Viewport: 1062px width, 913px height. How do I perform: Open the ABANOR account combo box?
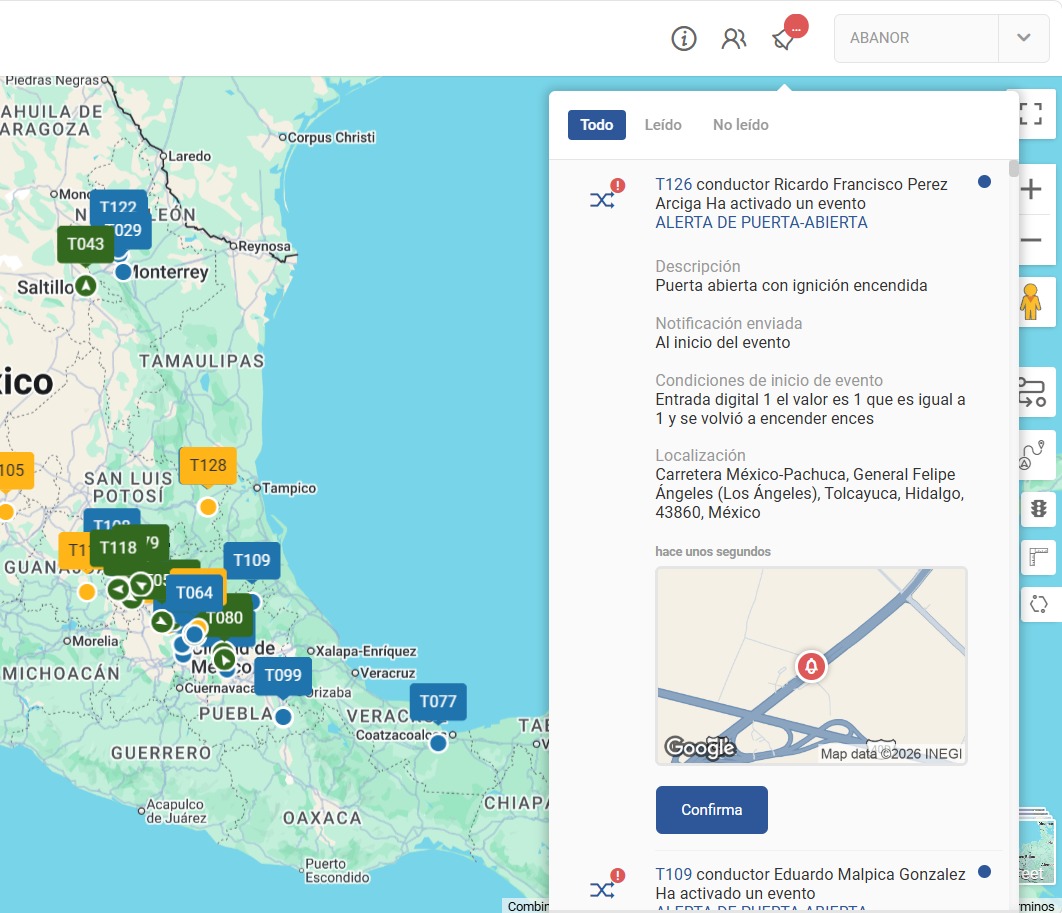941,38
